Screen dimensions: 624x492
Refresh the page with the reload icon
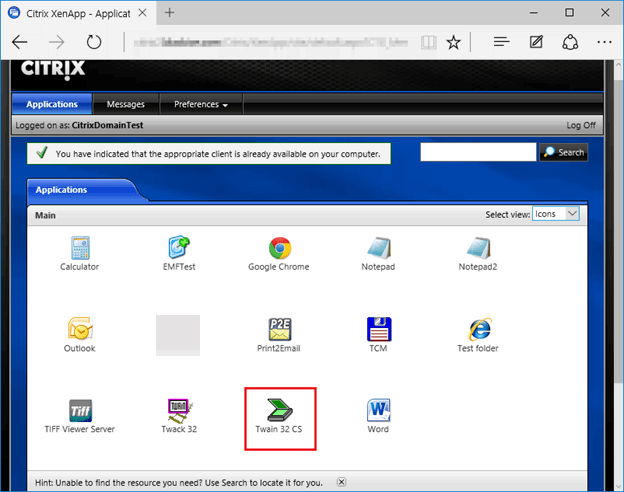[94, 42]
